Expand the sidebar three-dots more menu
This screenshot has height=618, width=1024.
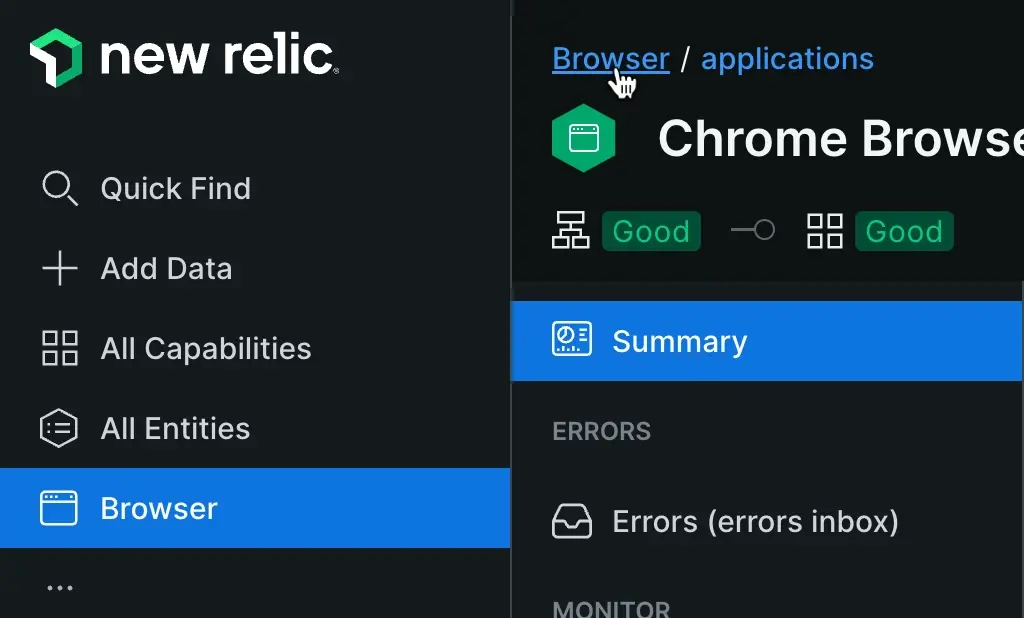coord(60,588)
